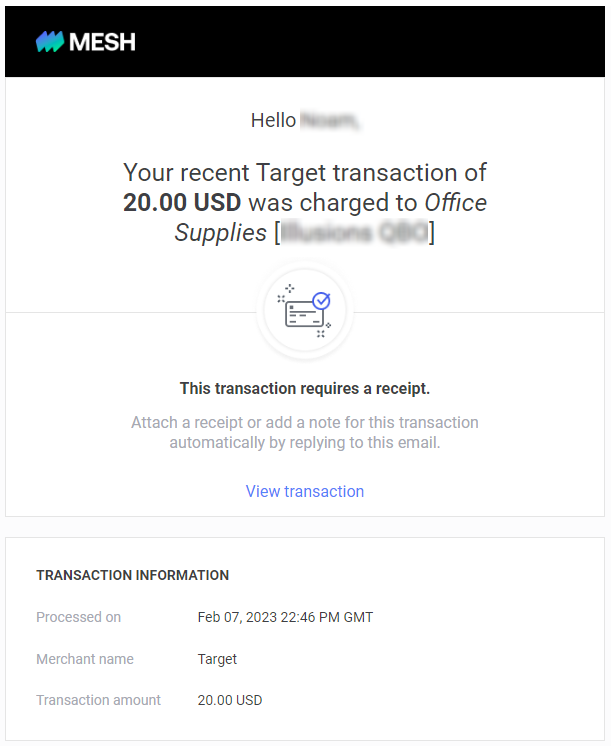Image resolution: width=611 pixels, height=746 pixels.
Task: Click the 'Merchant name' label
Action: point(85,659)
